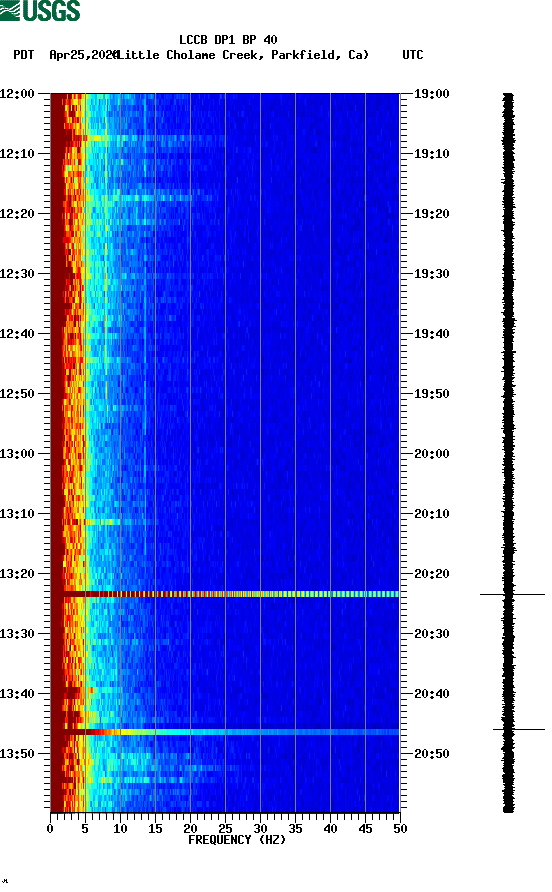Click the 12:10 PDT time label
Image resolution: width=552 pixels, height=892 pixels.
18,154
